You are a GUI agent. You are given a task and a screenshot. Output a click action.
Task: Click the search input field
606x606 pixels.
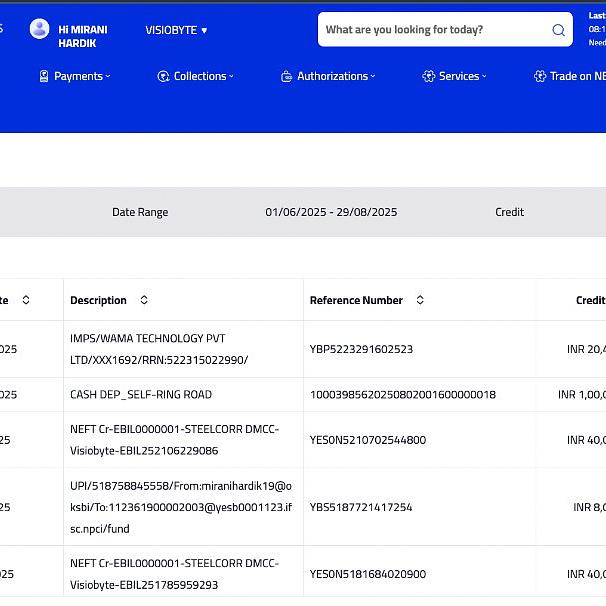coord(445,29)
